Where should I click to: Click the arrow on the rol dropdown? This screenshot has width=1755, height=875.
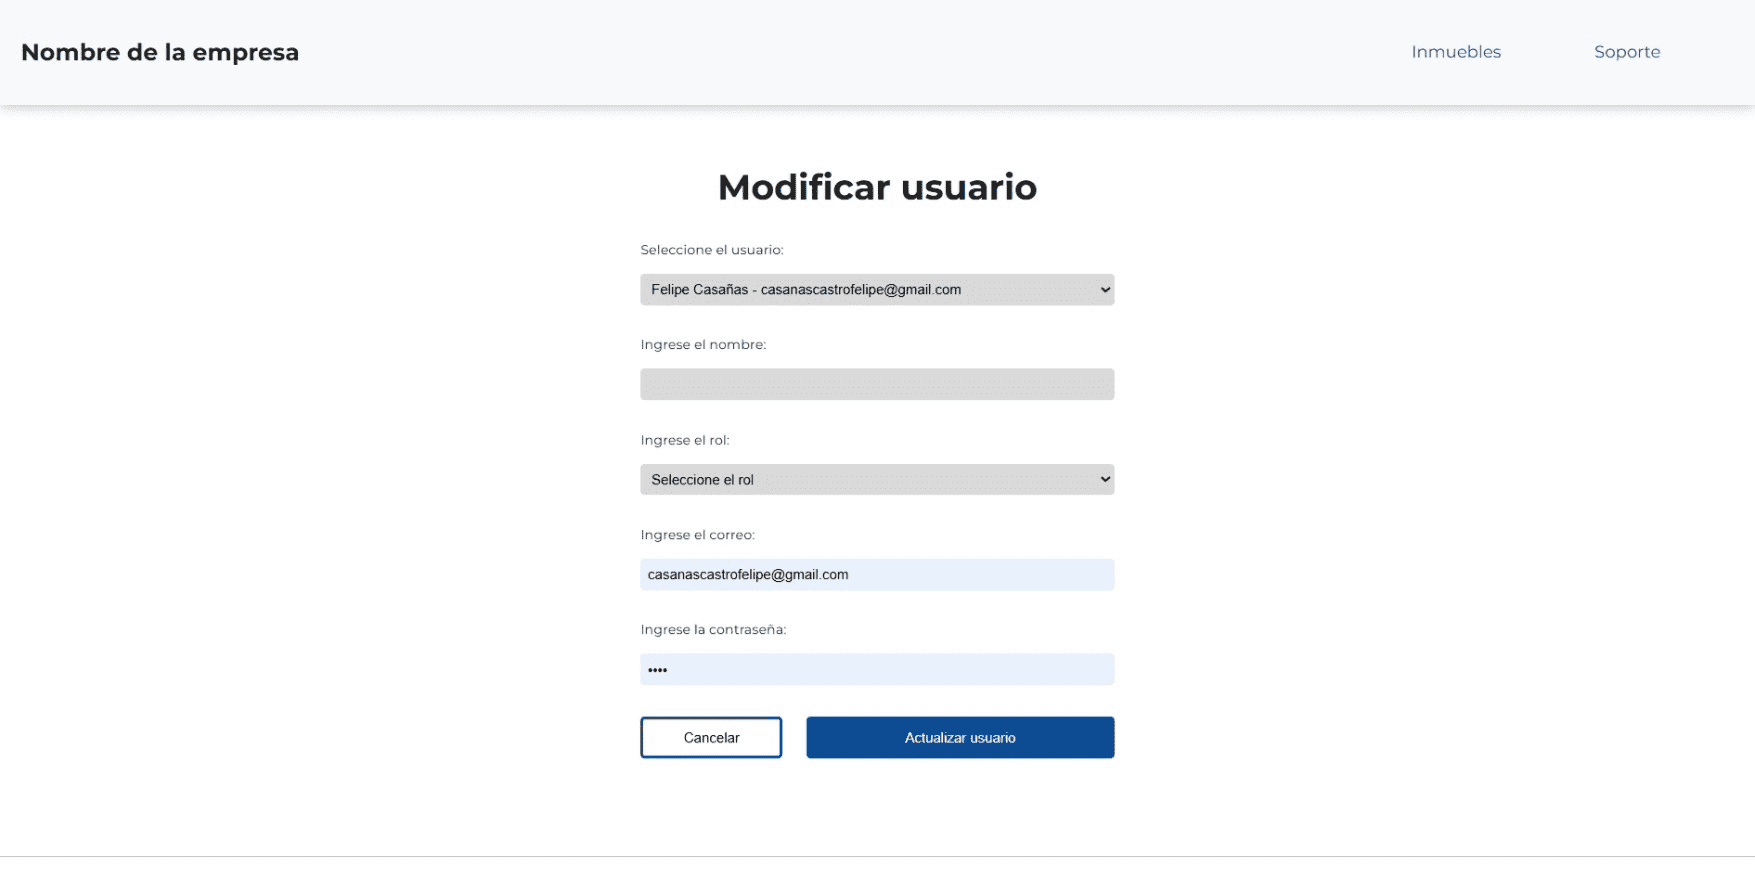pyautogui.click(x=1105, y=480)
